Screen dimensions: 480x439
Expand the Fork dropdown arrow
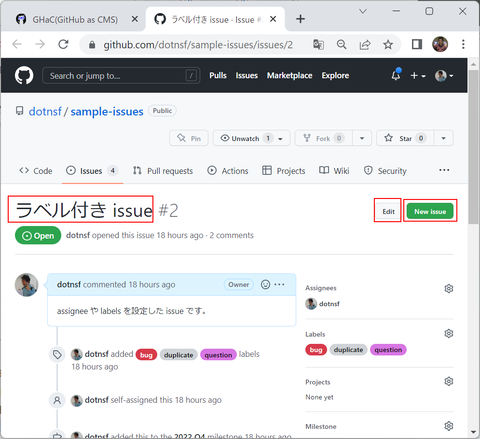coord(362,138)
